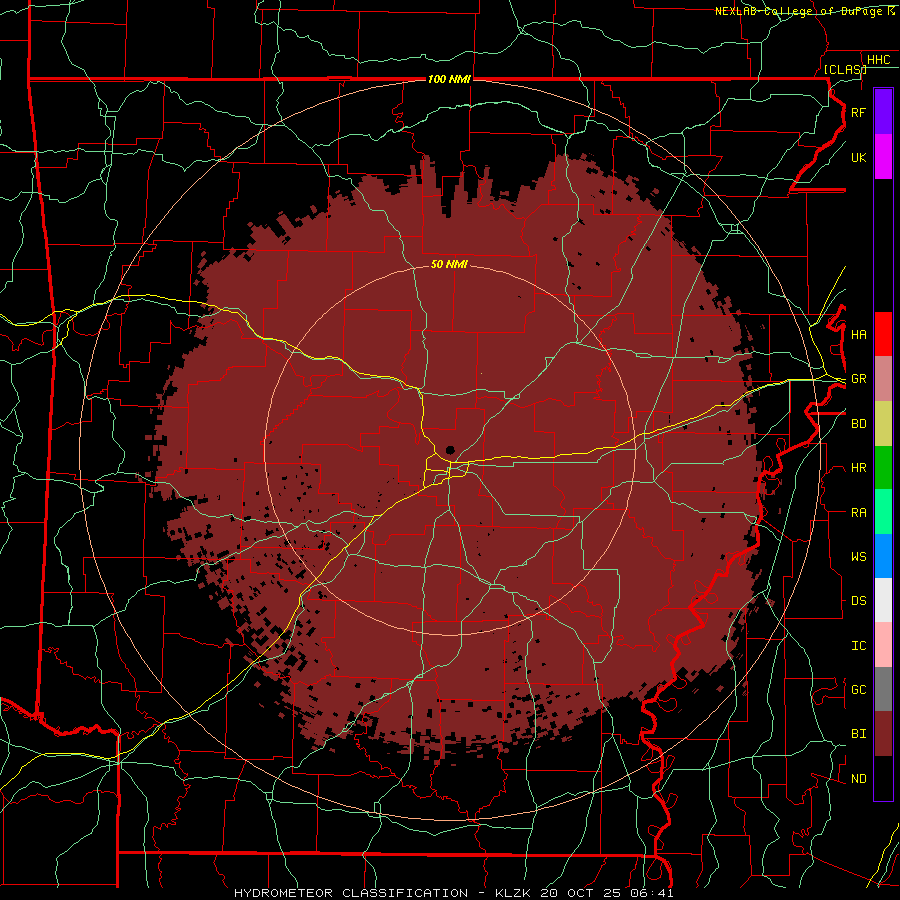Click the ND legend label
Screen dimensions: 900x900
pos(858,779)
